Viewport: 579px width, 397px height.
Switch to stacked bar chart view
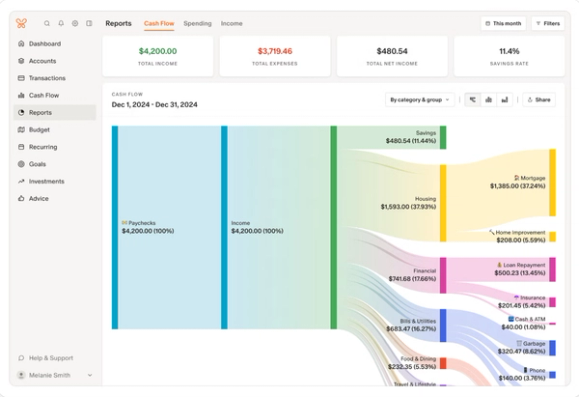(x=504, y=100)
